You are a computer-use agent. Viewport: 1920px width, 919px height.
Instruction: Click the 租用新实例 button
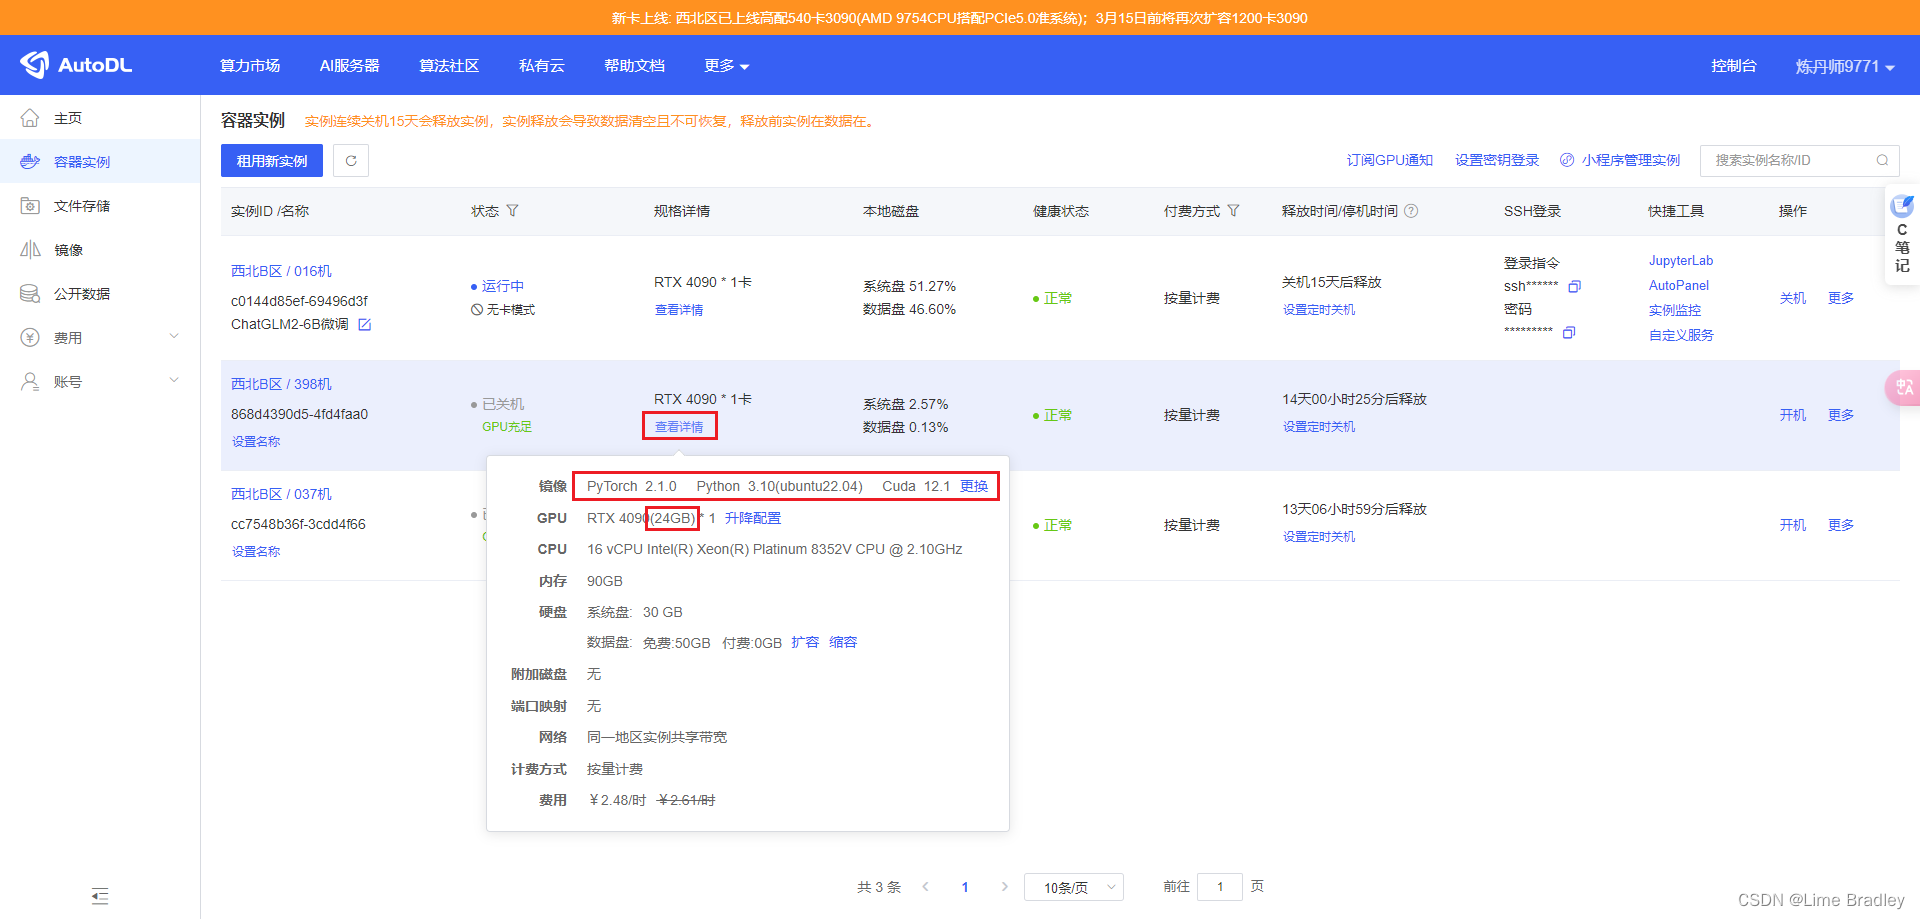pos(272,161)
